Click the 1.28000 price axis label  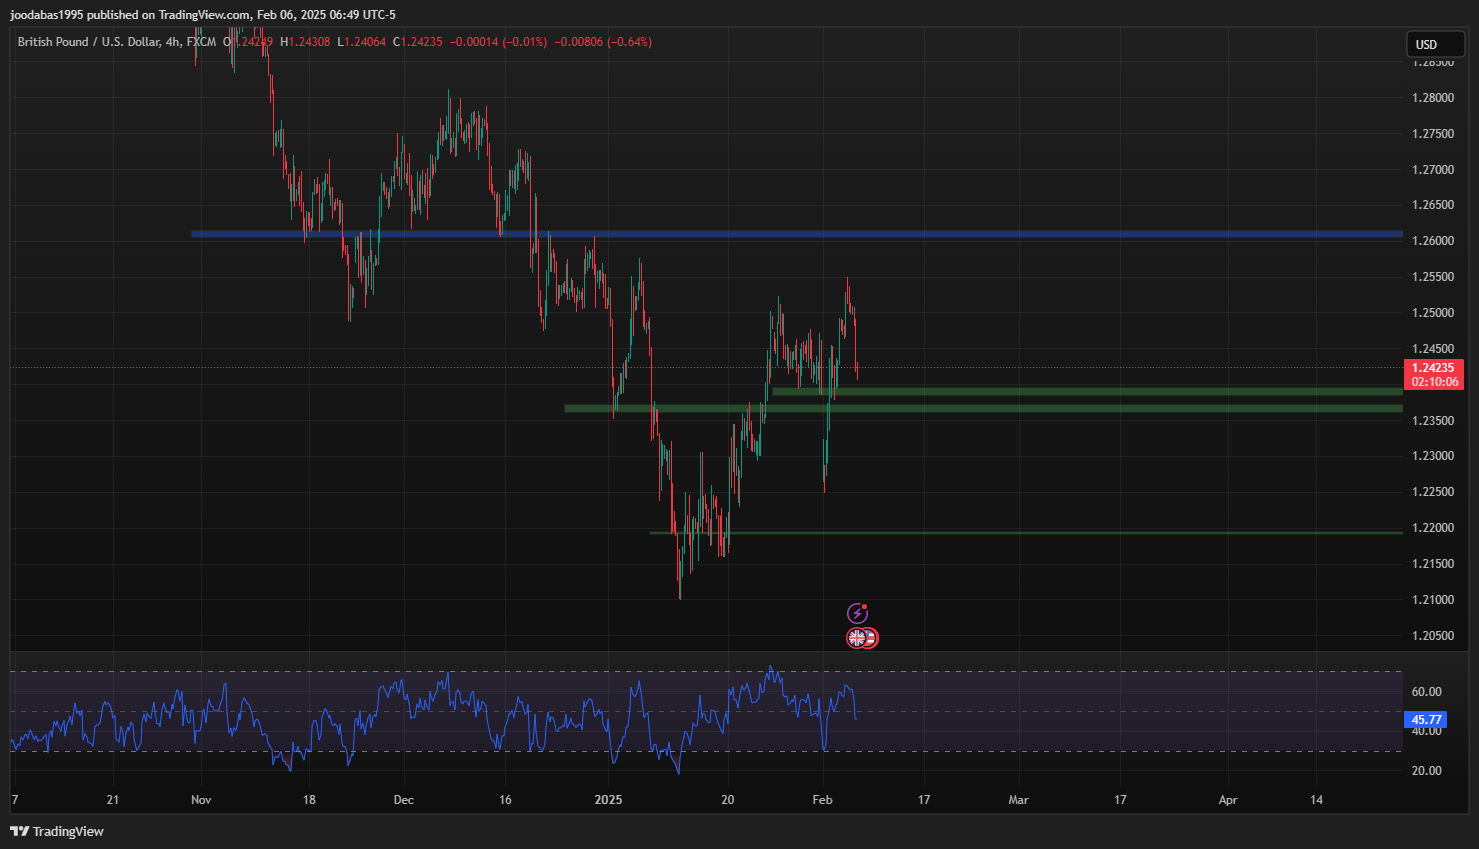coord(1432,98)
